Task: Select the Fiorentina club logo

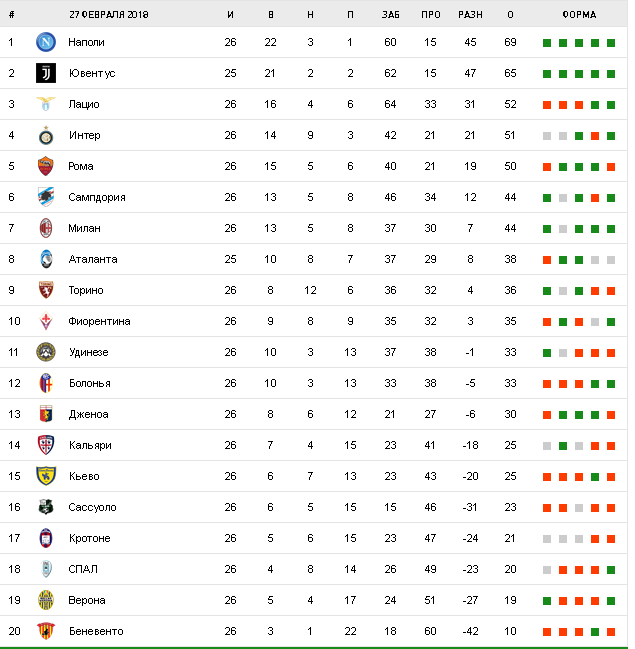Action: coord(46,321)
